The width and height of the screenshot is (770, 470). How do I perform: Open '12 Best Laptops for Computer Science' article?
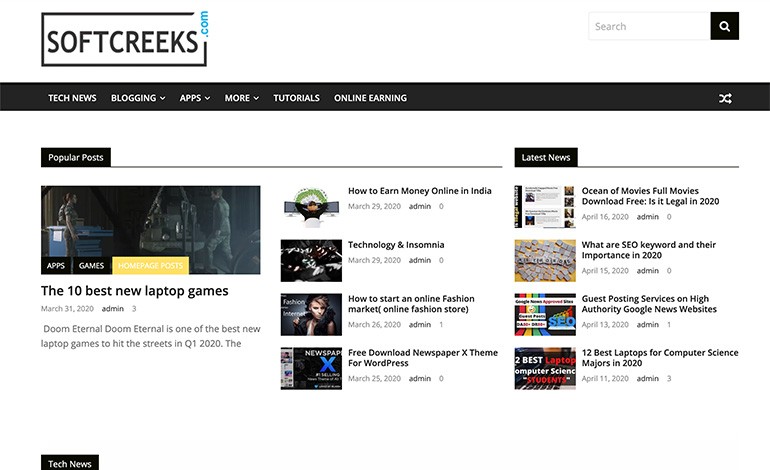pyautogui.click(x=660, y=358)
